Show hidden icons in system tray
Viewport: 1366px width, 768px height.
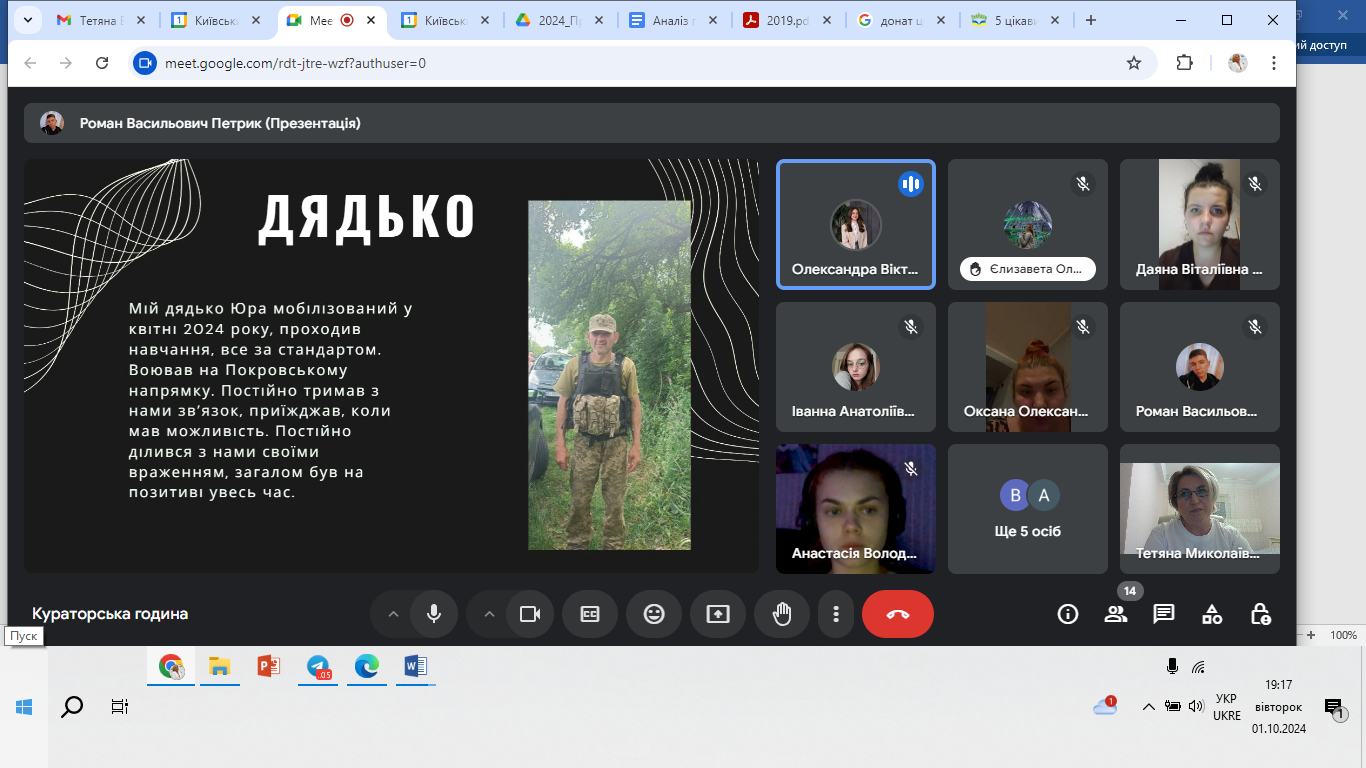pos(1148,707)
